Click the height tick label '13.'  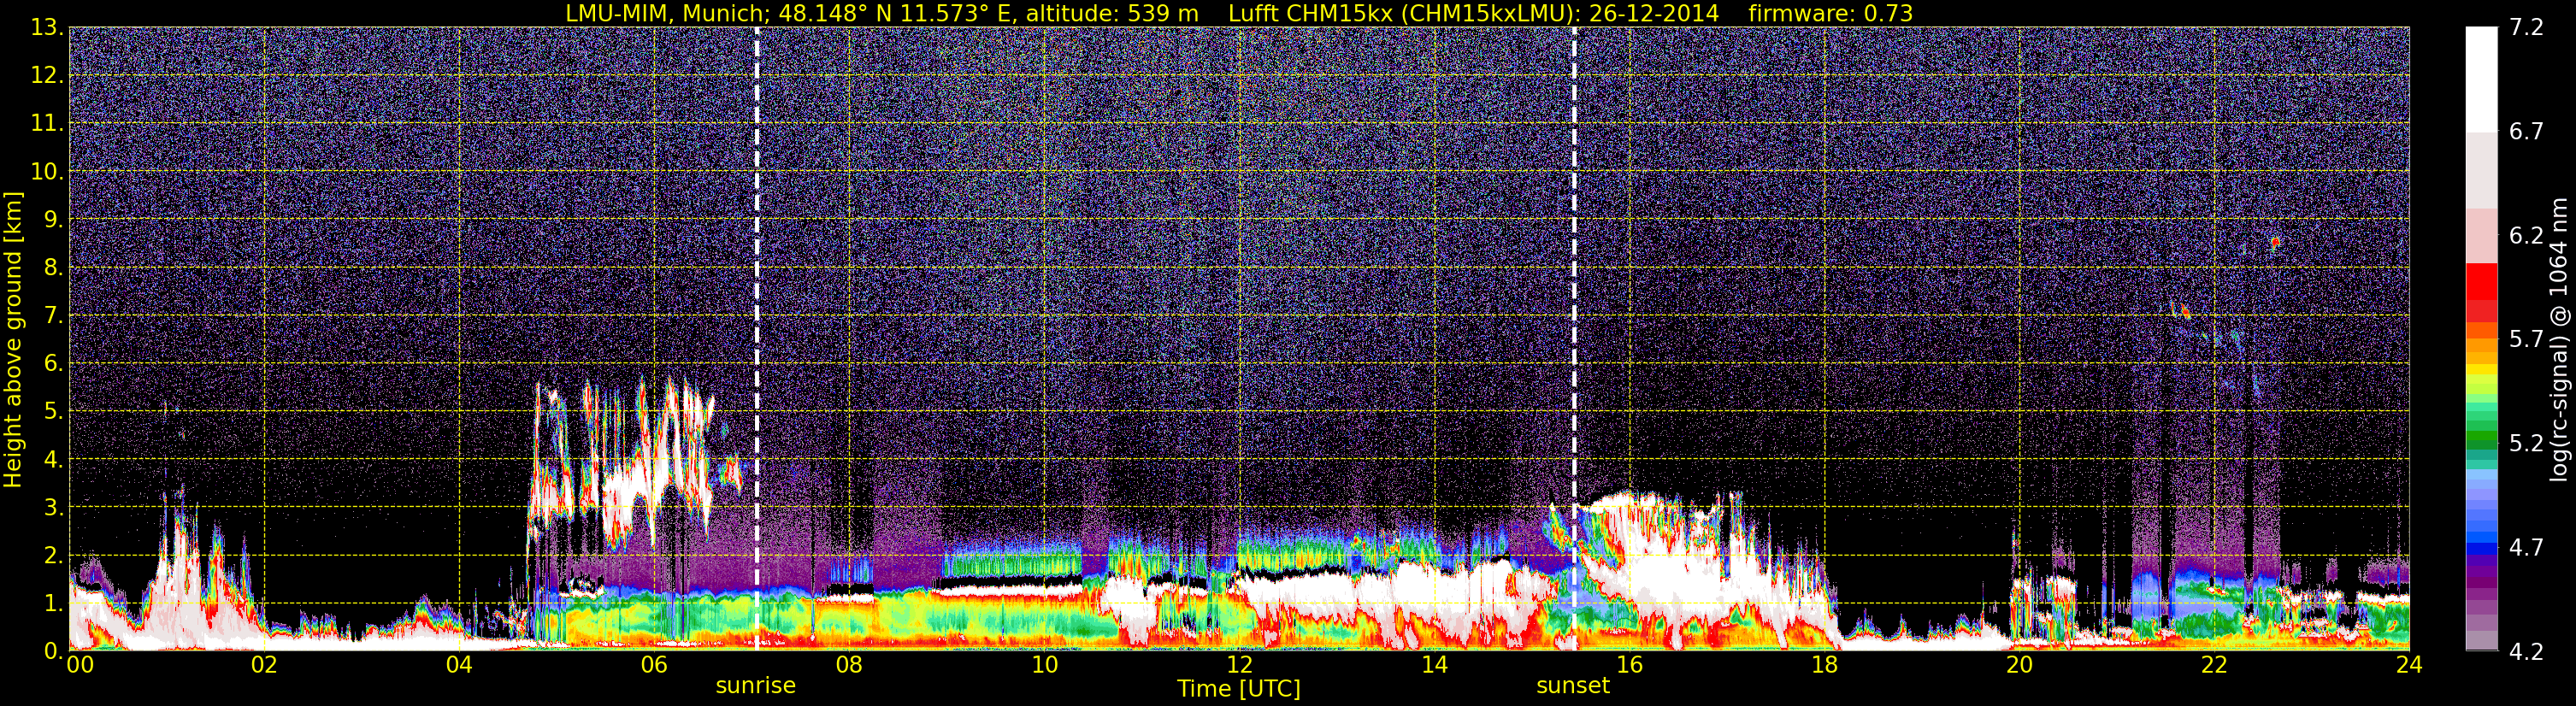47,28
